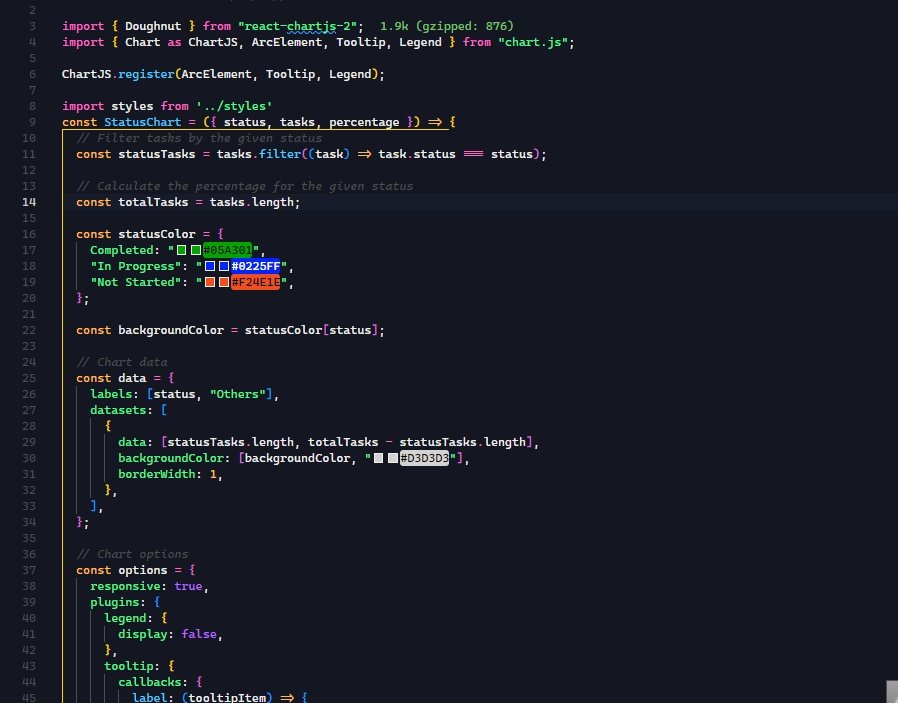Viewport: 898px width, 703px height.
Task: Click the highlighted #D3D3D3 hex value
Action: click(x=424, y=458)
